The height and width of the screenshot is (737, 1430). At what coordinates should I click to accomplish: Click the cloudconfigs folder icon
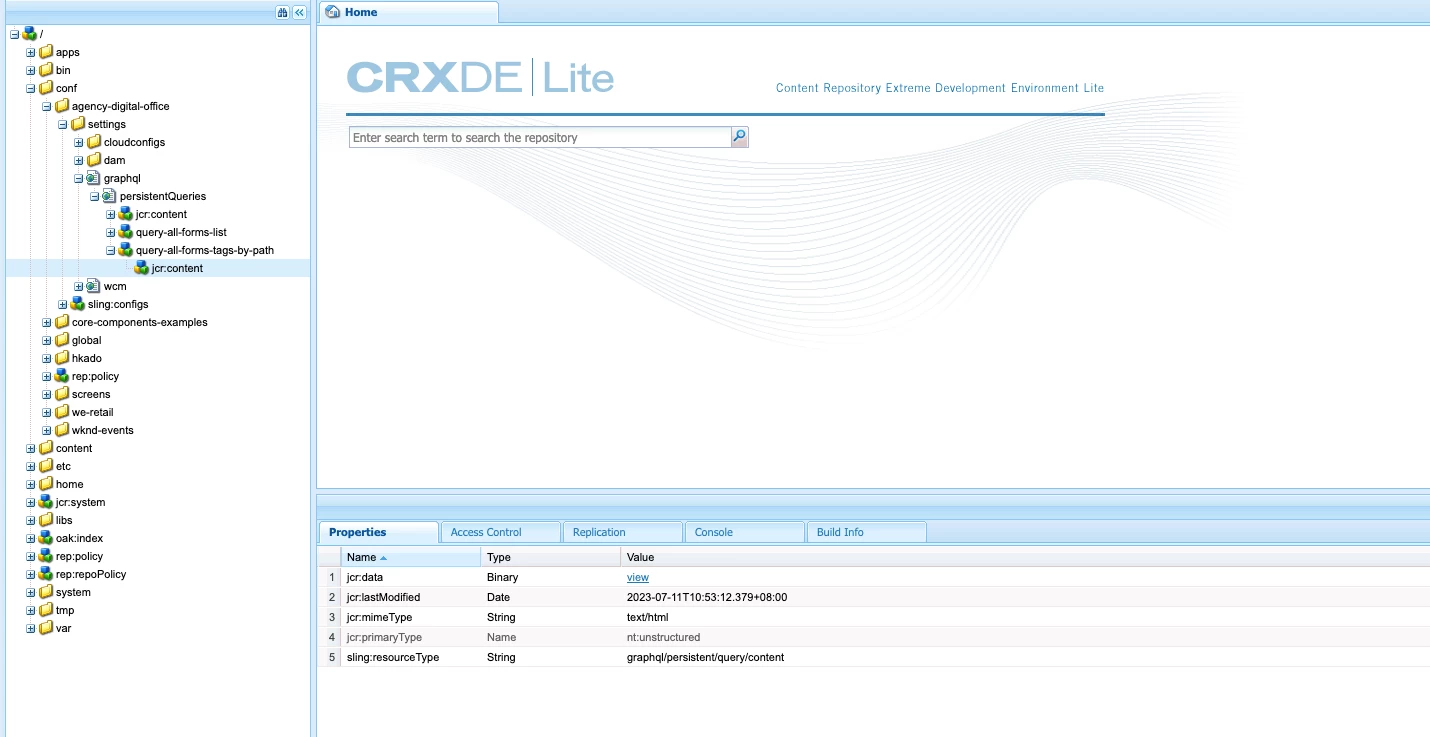94,142
